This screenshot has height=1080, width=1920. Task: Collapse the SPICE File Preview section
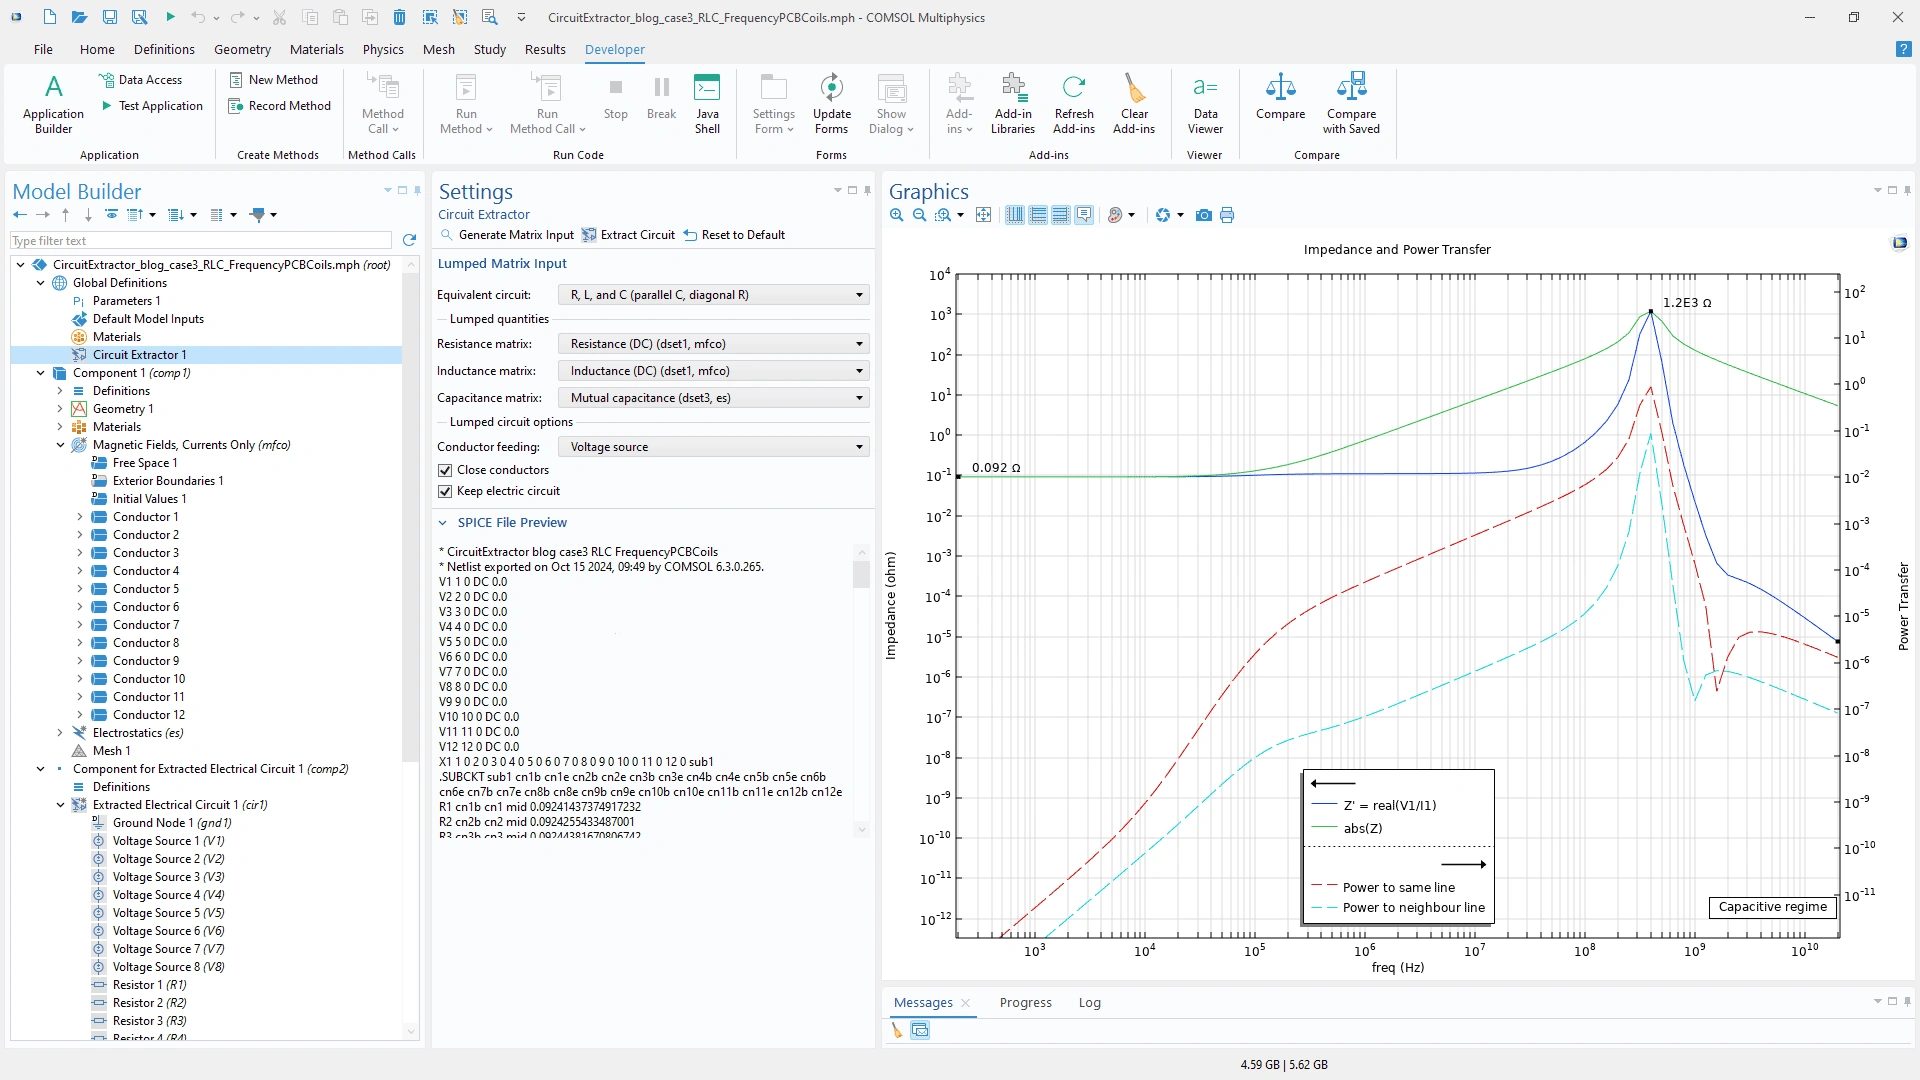point(443,523)
